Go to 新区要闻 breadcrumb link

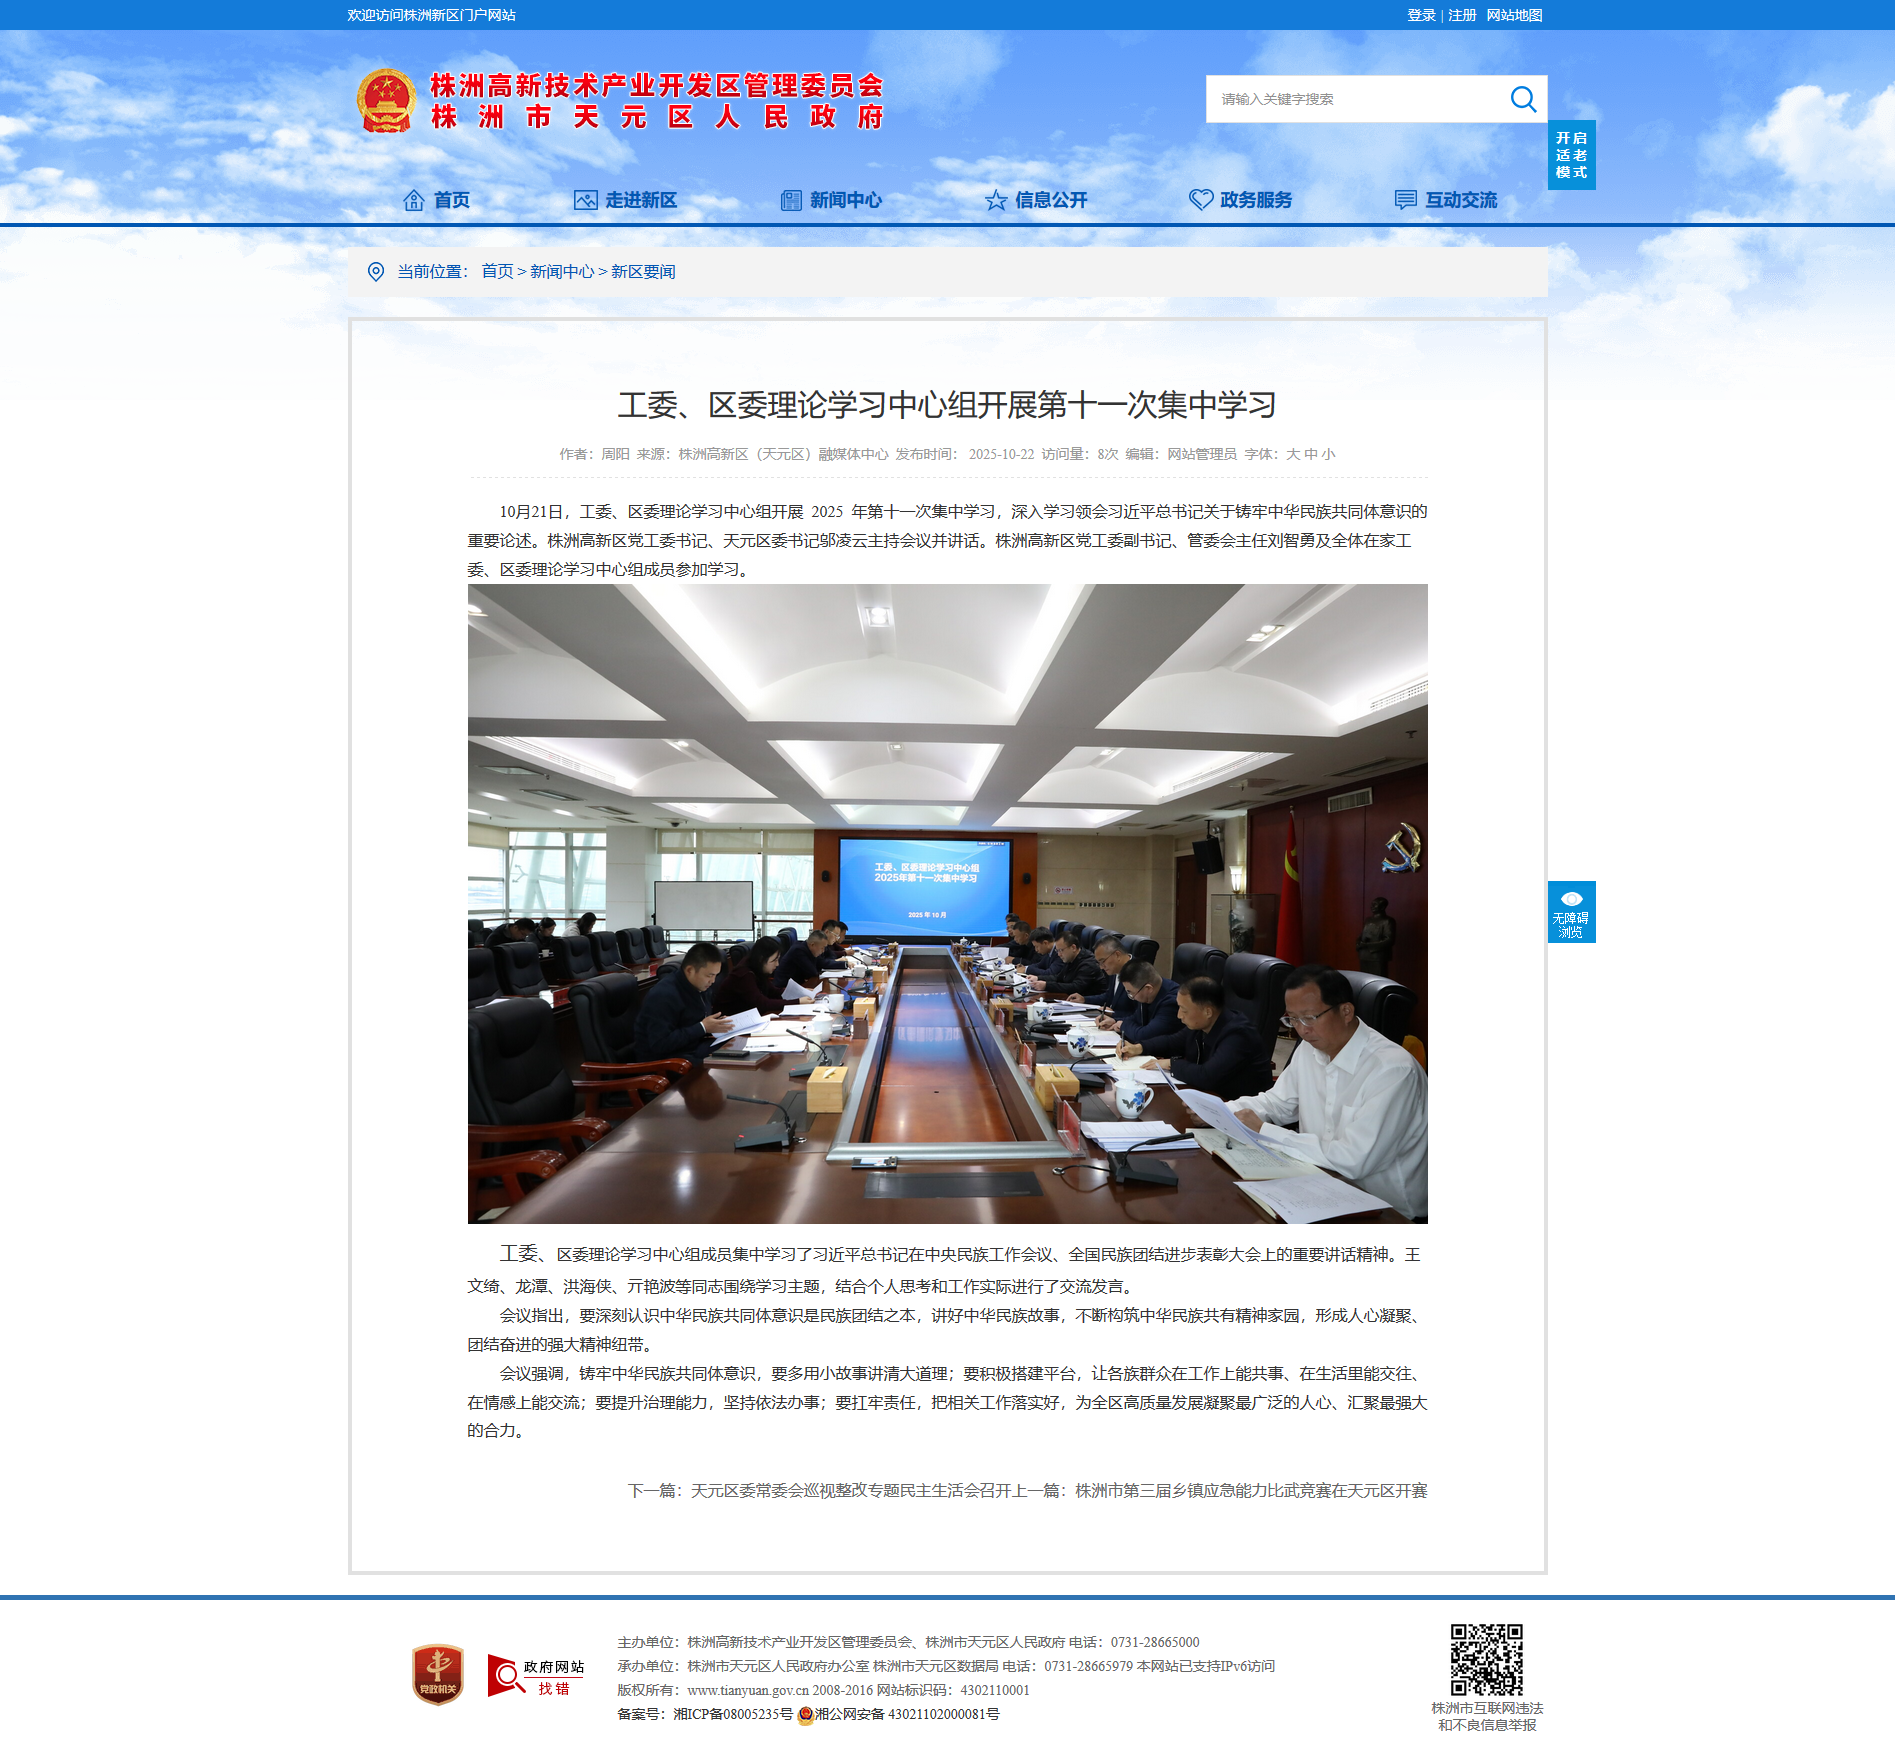point(643,272)
